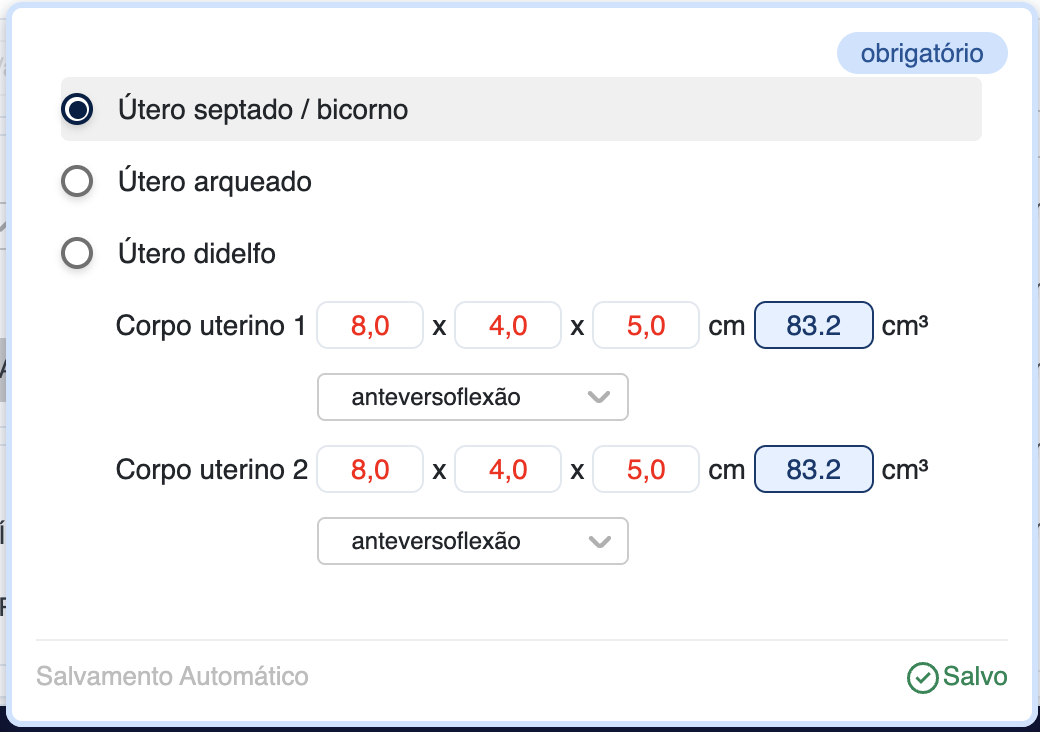Click the Salvamento Automático text
The image size is (1040, 732).
point(172,677)
